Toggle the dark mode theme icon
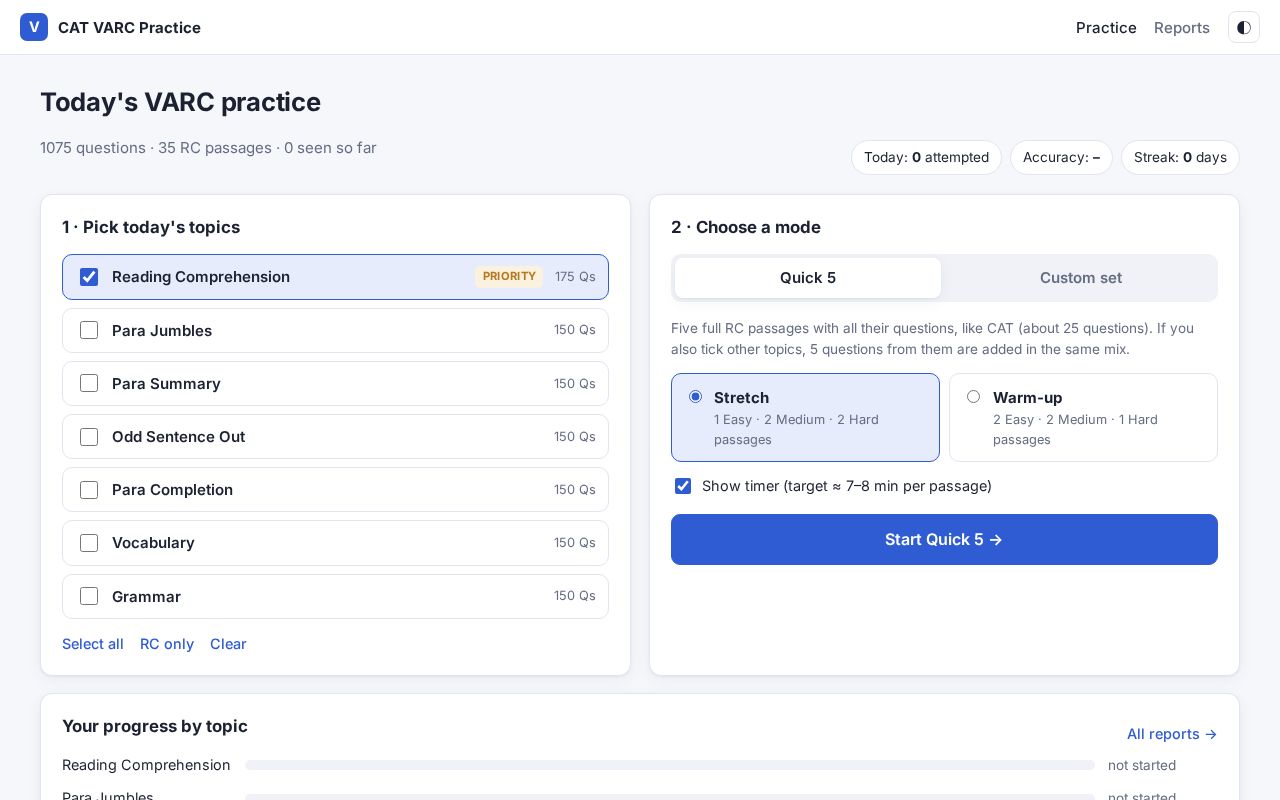The image size is (1280, 800). tap(1244, 27)
